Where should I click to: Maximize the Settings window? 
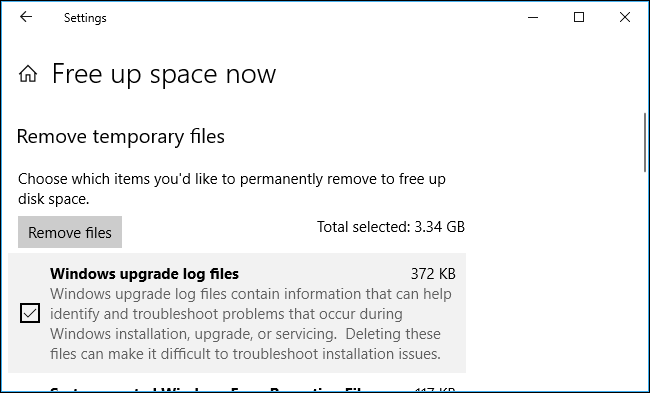click(x=579, y=17)
